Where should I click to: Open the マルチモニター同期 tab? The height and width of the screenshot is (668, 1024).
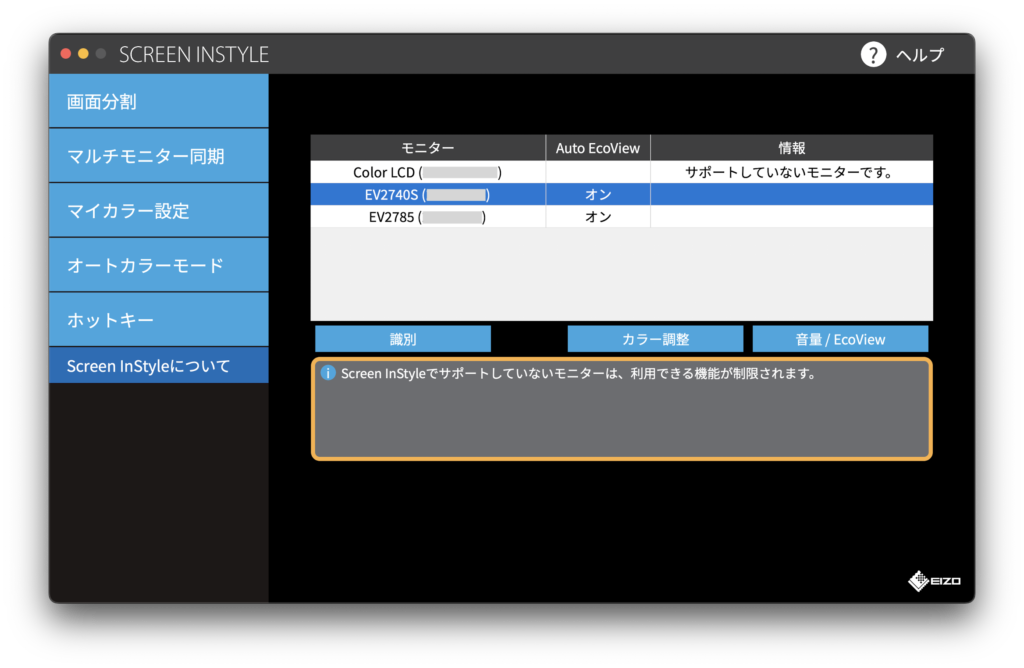(159, 156)
